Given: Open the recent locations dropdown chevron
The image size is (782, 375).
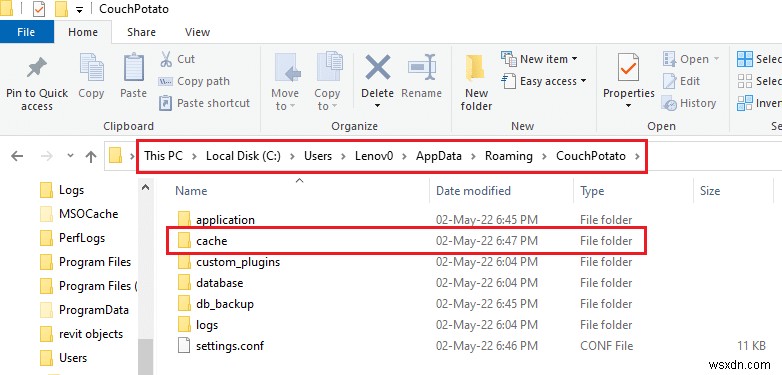Looking at the screenshot, I should pos(70,156).
